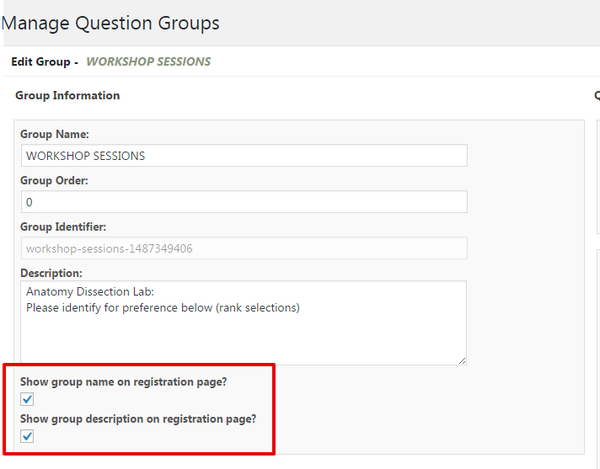
Task: Click the "Group Identifier:" label
Action: pos(63,227)
